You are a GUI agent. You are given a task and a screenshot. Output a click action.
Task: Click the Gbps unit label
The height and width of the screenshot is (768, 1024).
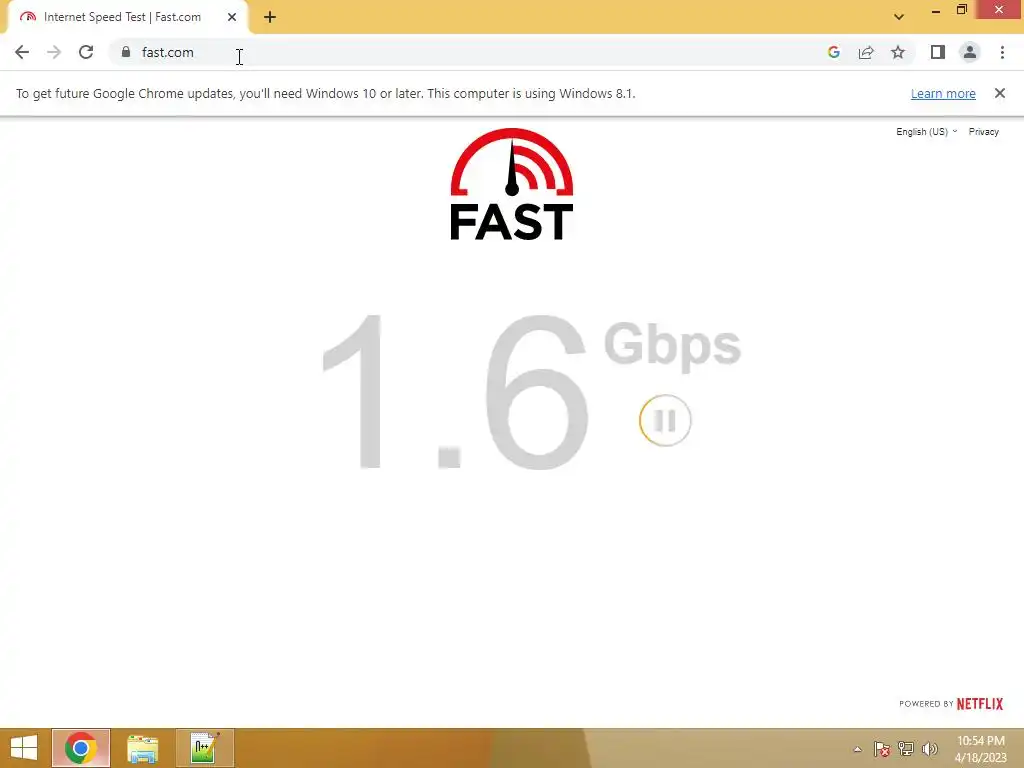click(x=672, y=345)
